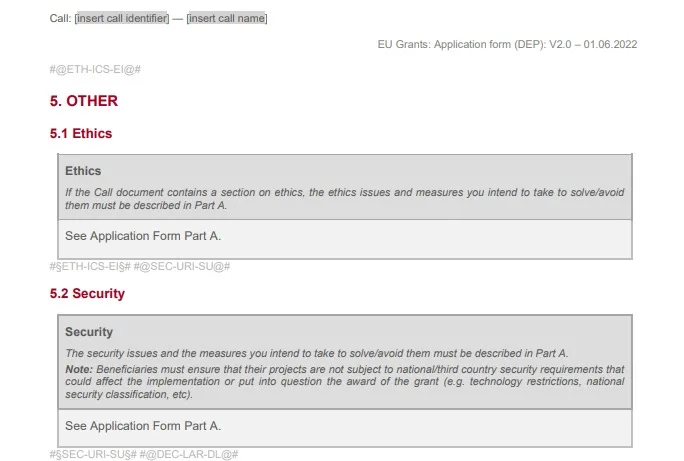The height and width of the screenshot is (461, 684).
Task: Click the Security answer field text
Action: coord(143,426)
